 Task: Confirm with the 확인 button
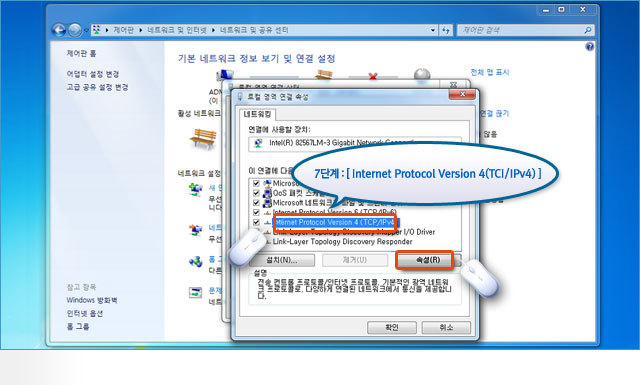click(392, 327)
